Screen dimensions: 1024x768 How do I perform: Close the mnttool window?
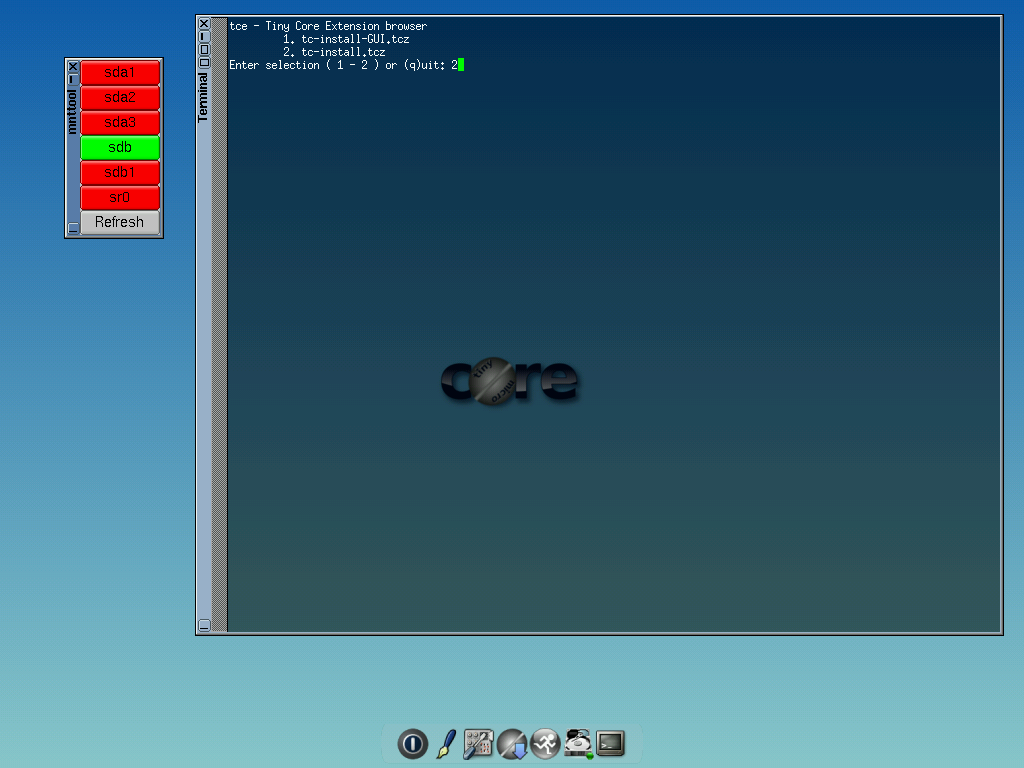(x=73, y=67)
